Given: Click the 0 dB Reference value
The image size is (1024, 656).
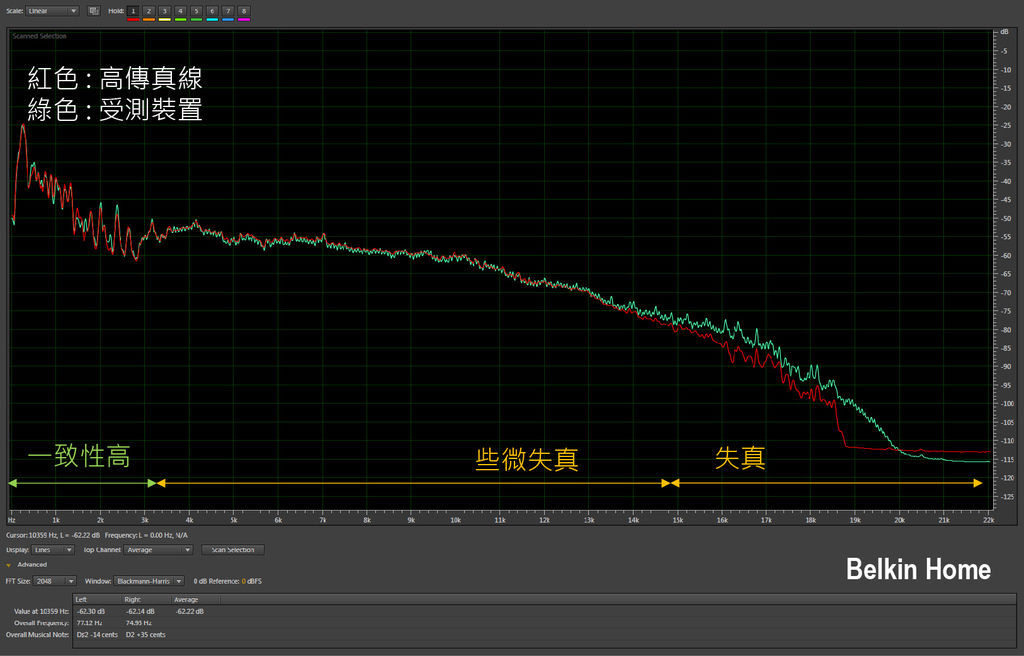Looking at the screenshot, I should (x=243, y=581).
